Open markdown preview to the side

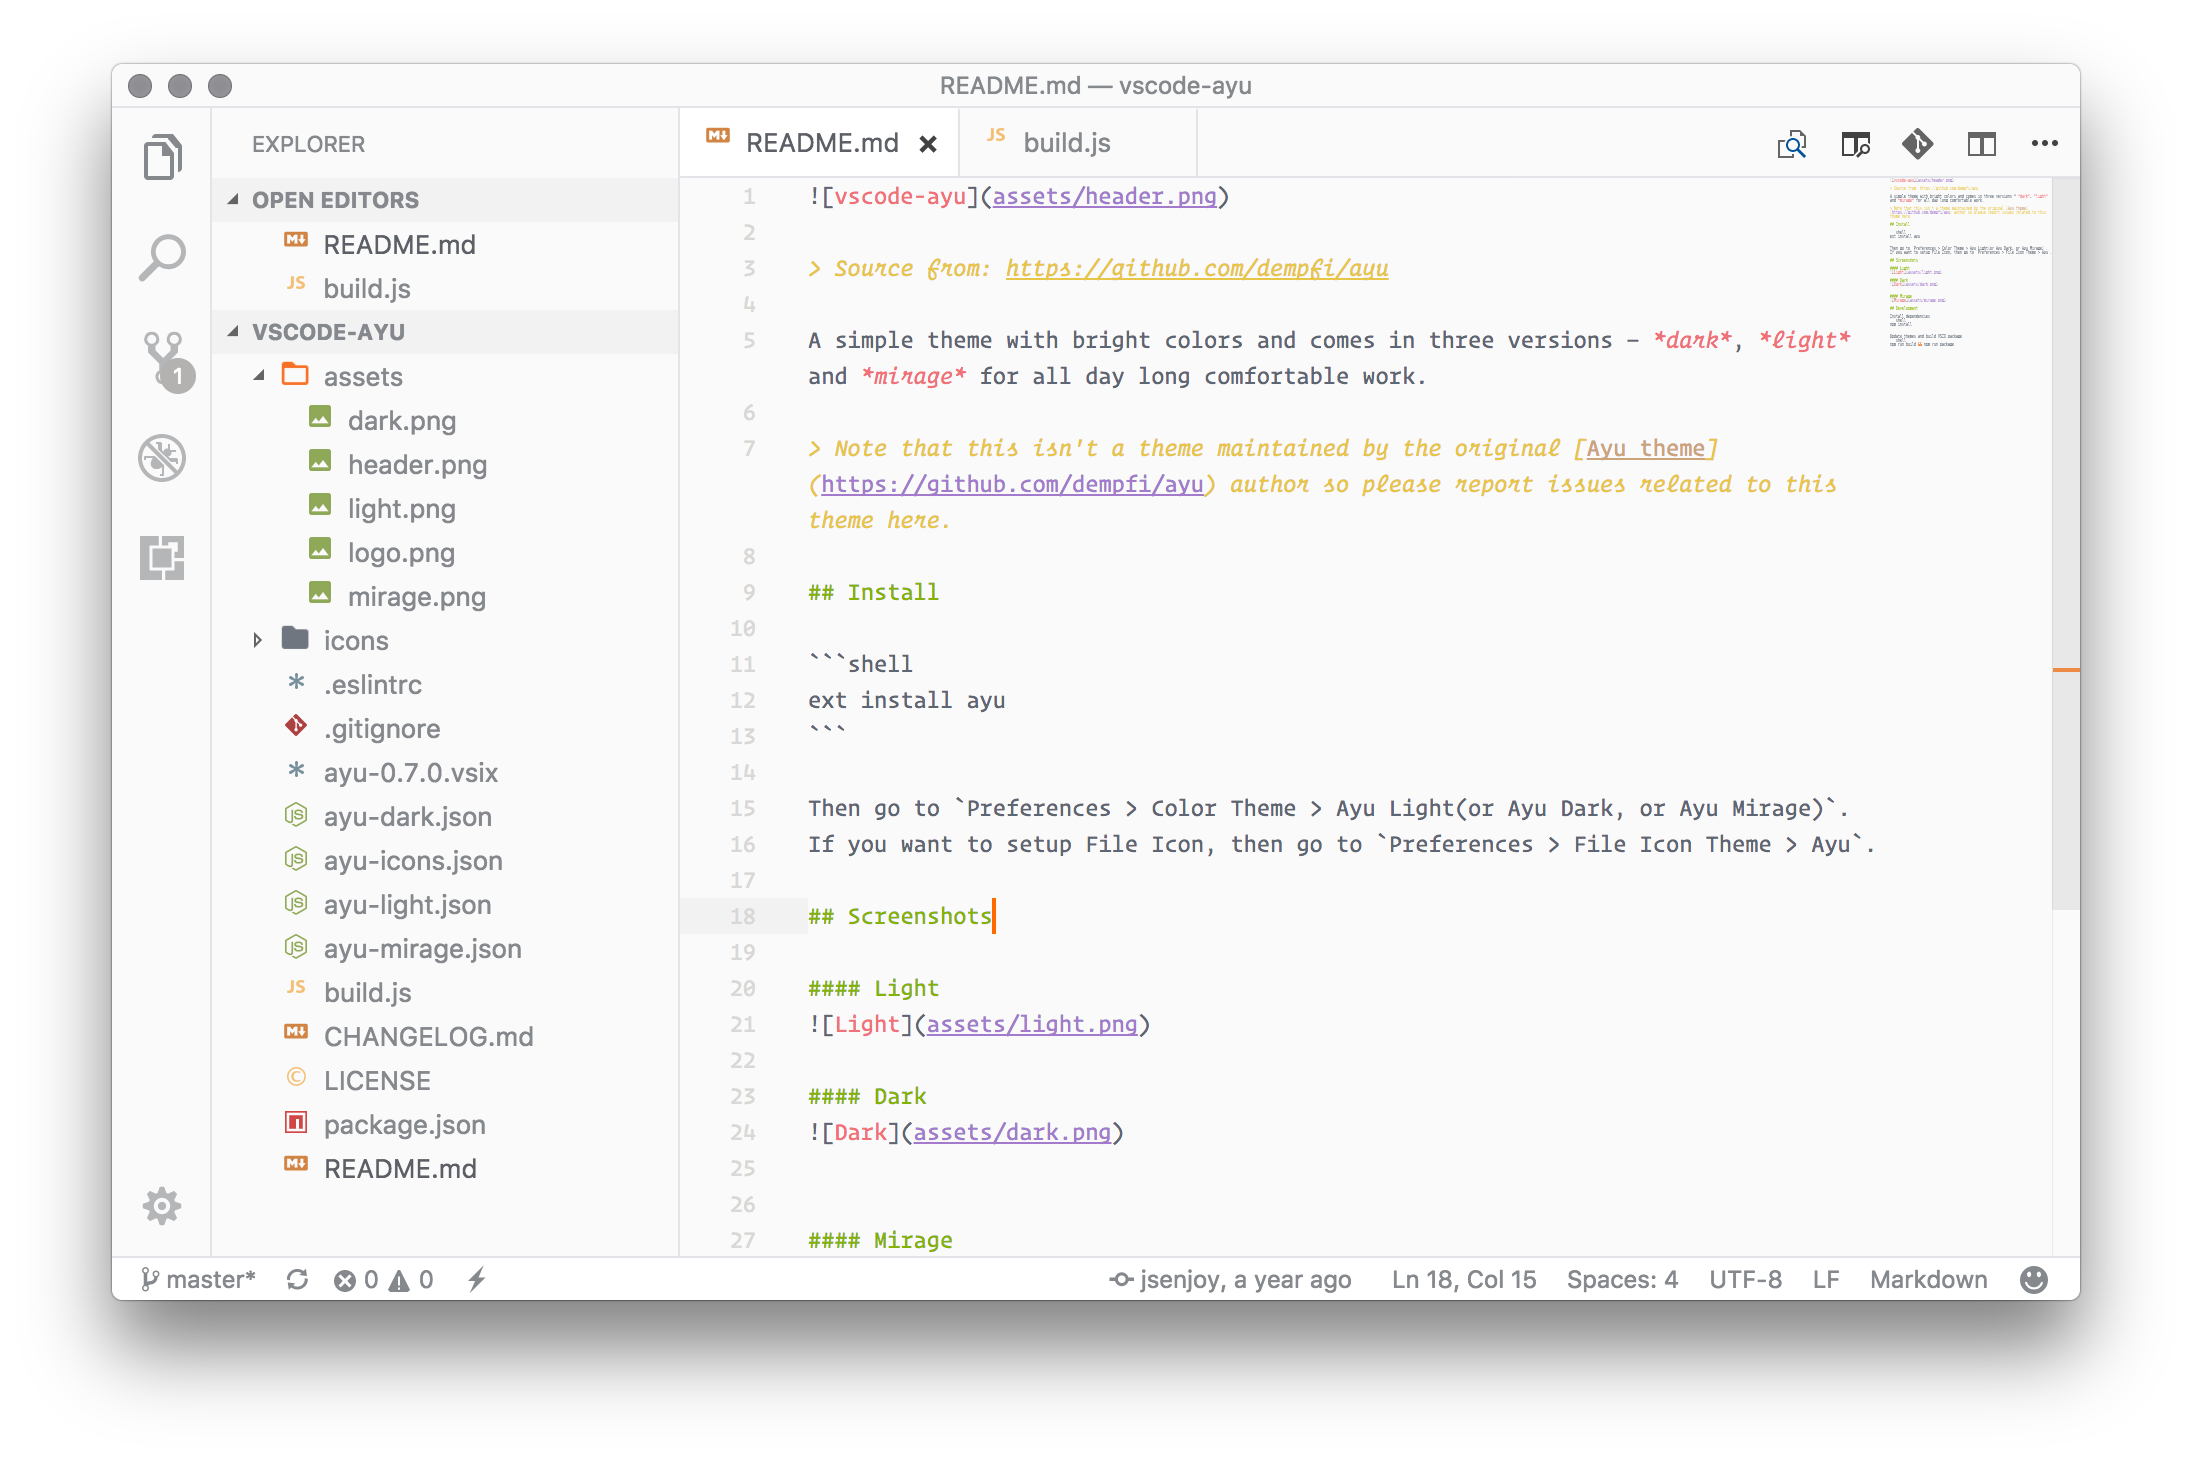1856,144
